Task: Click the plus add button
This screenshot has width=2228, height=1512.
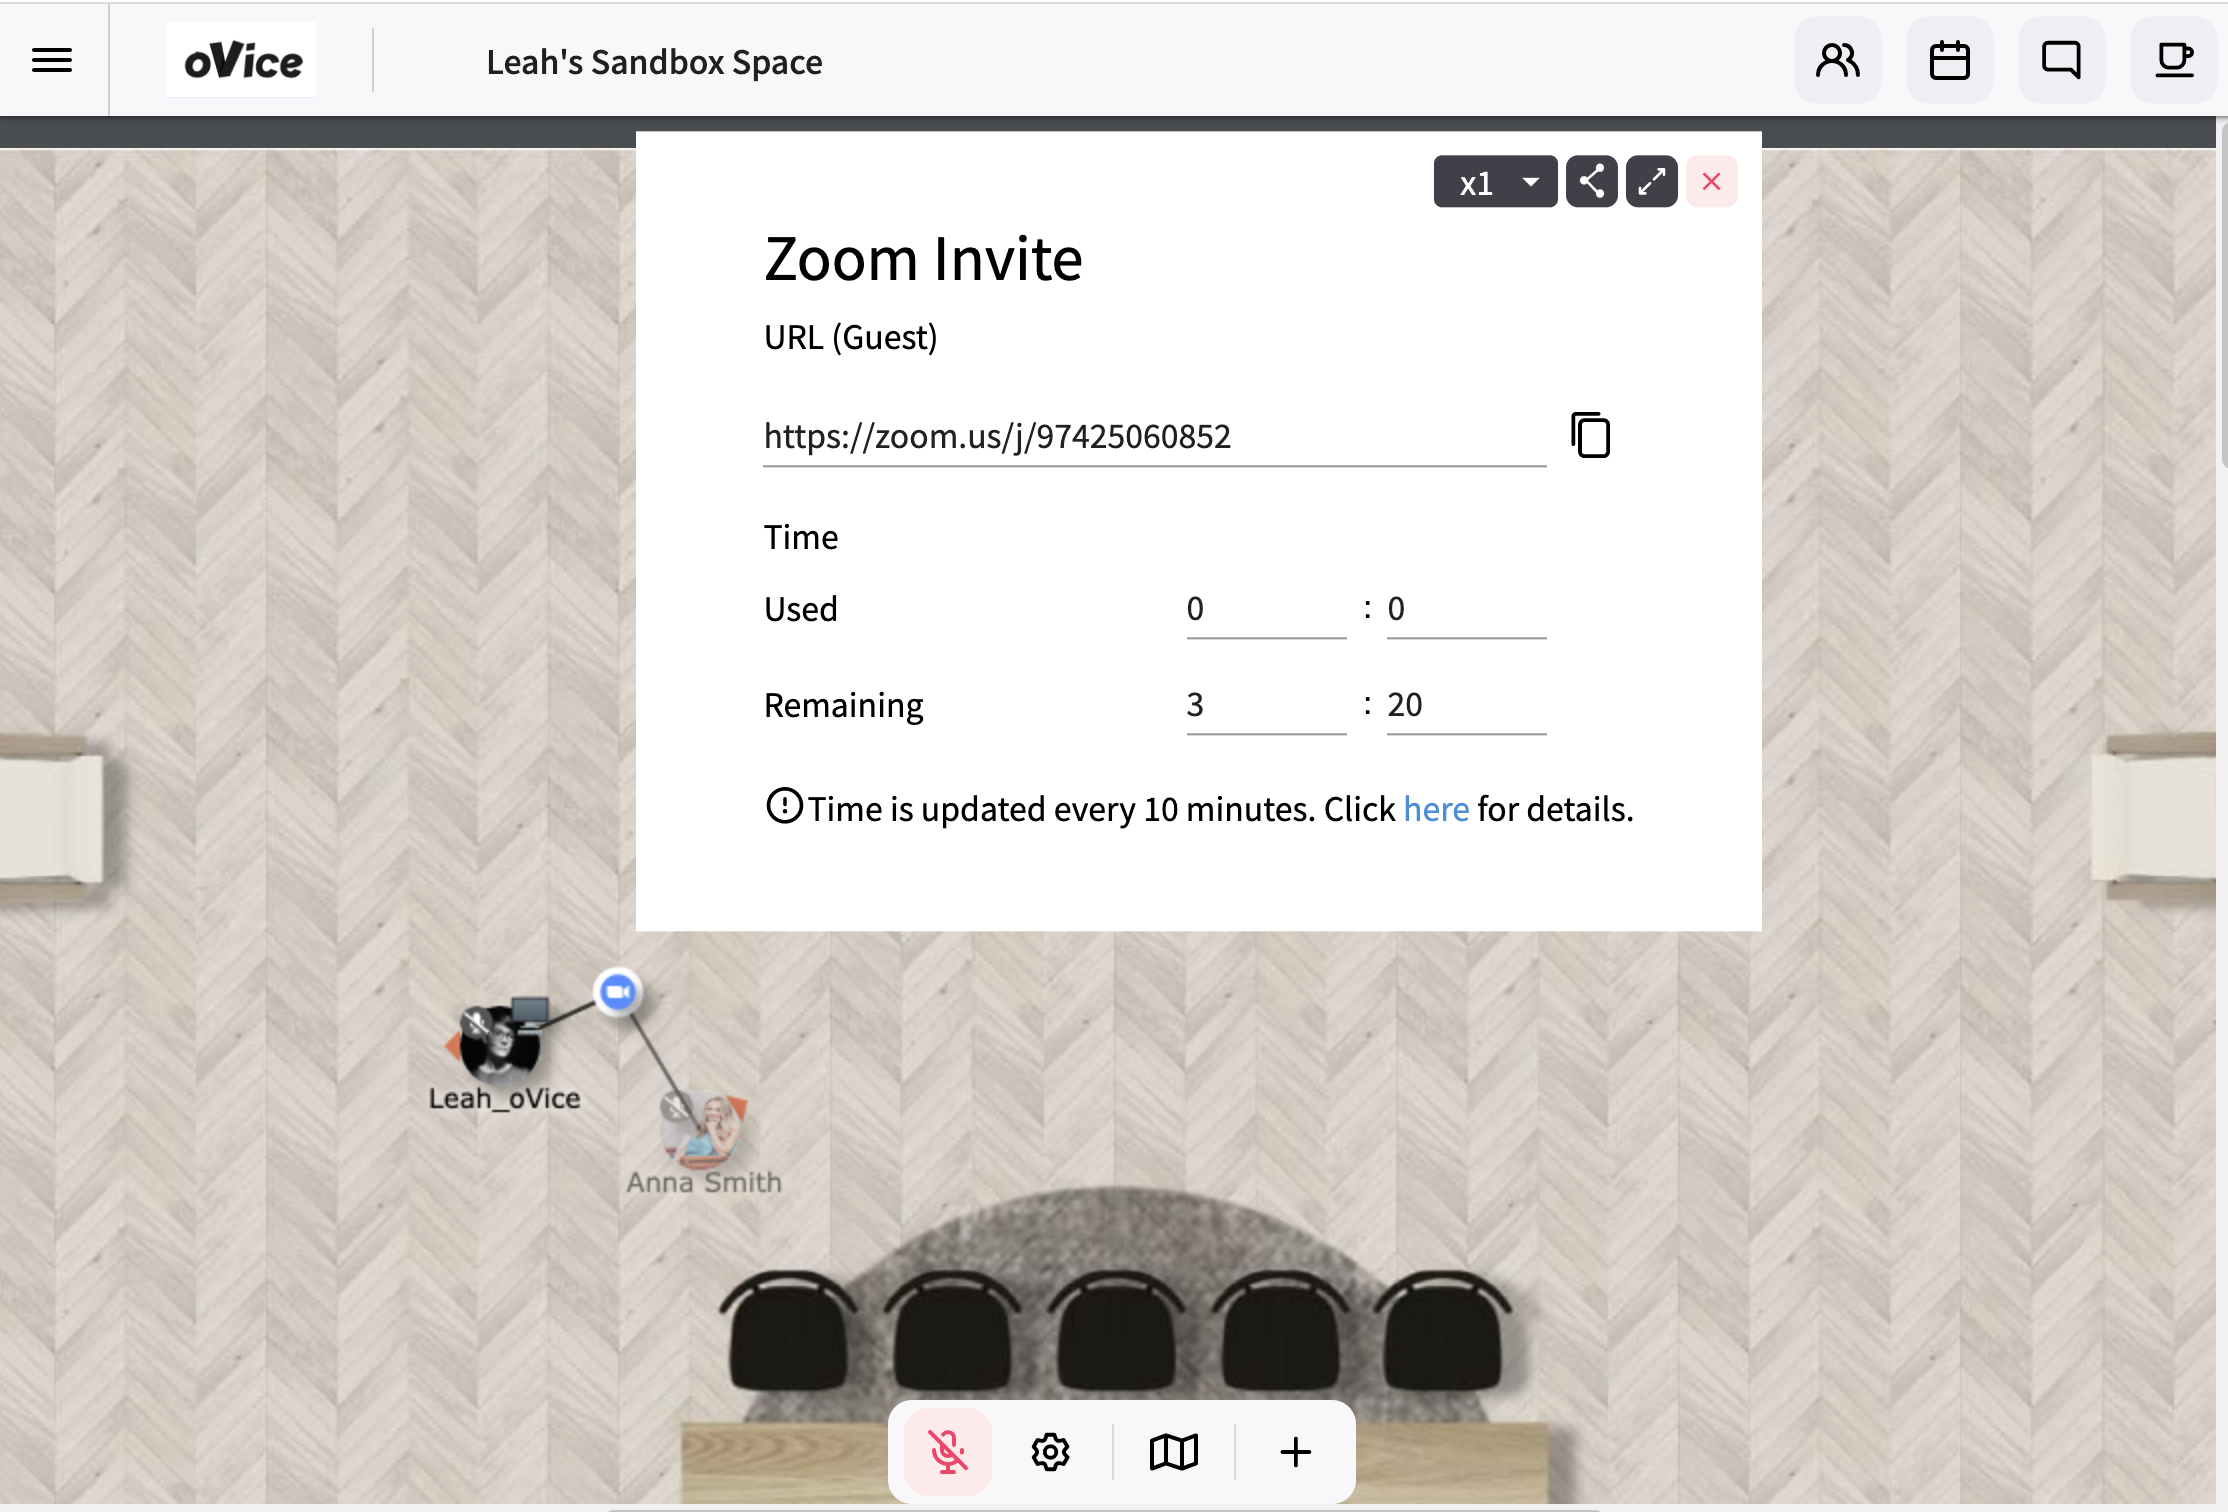Action: click(x=1295, y=1452)
